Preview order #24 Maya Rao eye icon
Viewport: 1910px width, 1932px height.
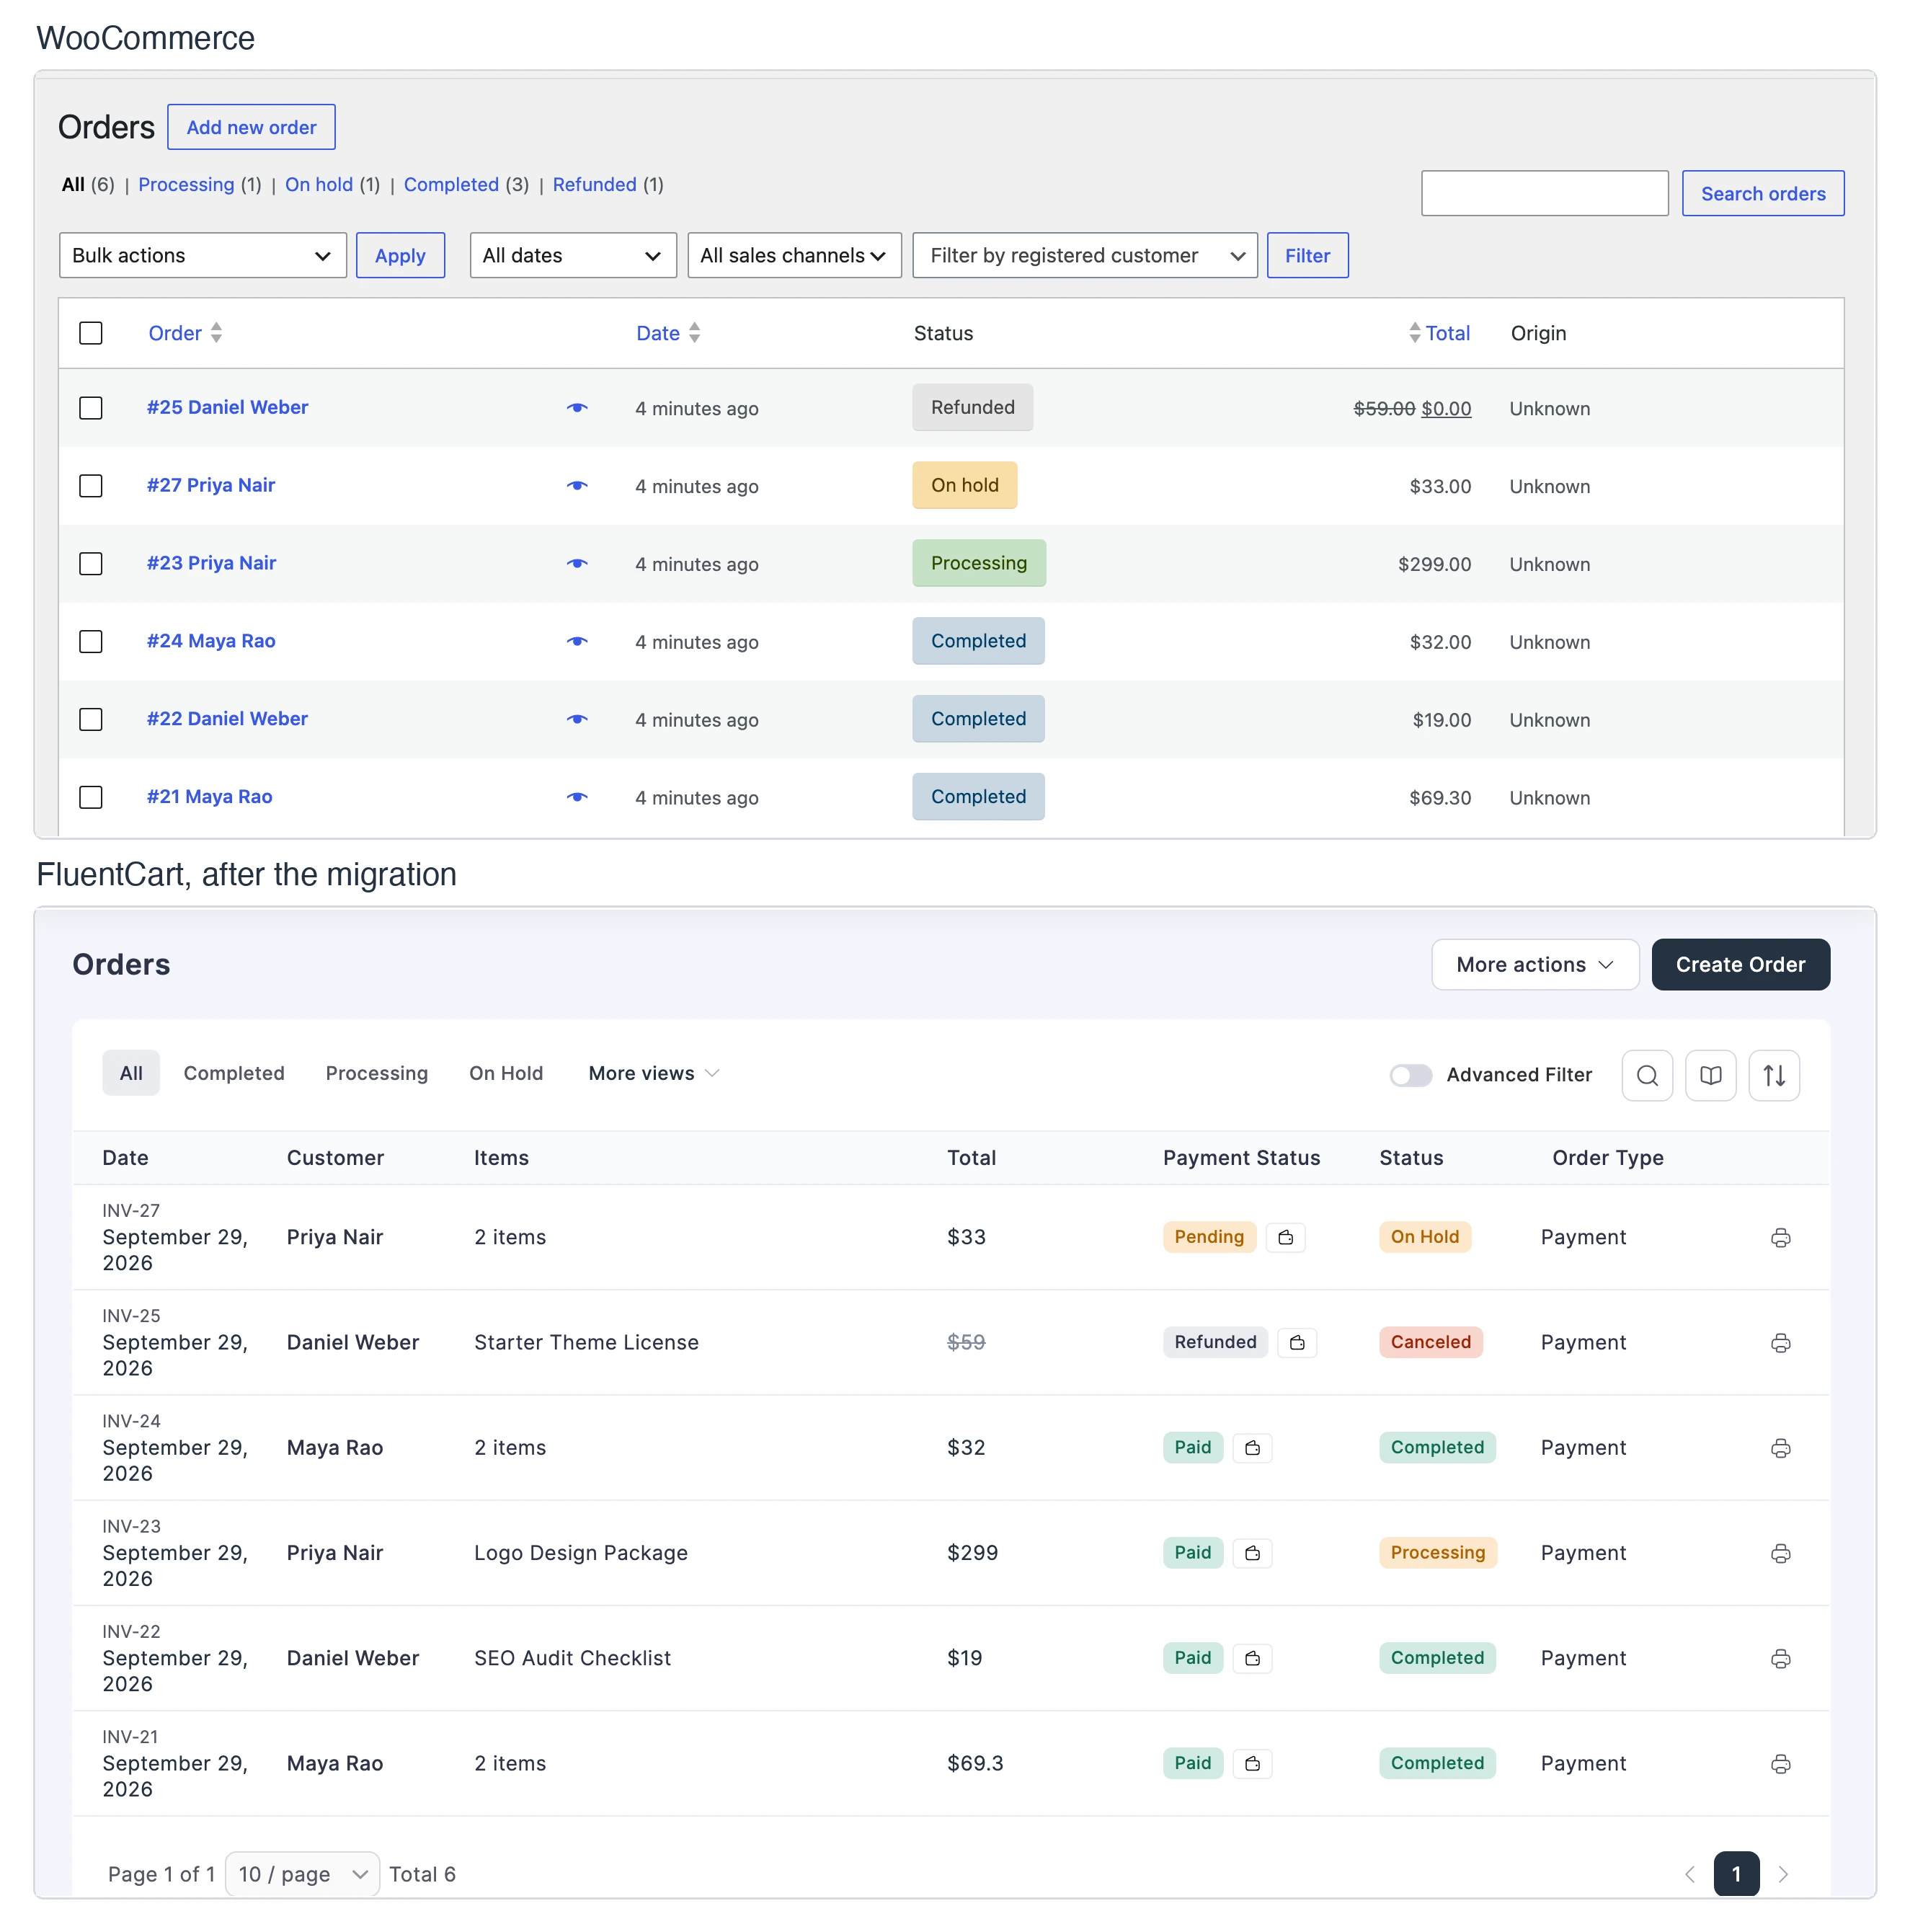(x=577, y=642)
